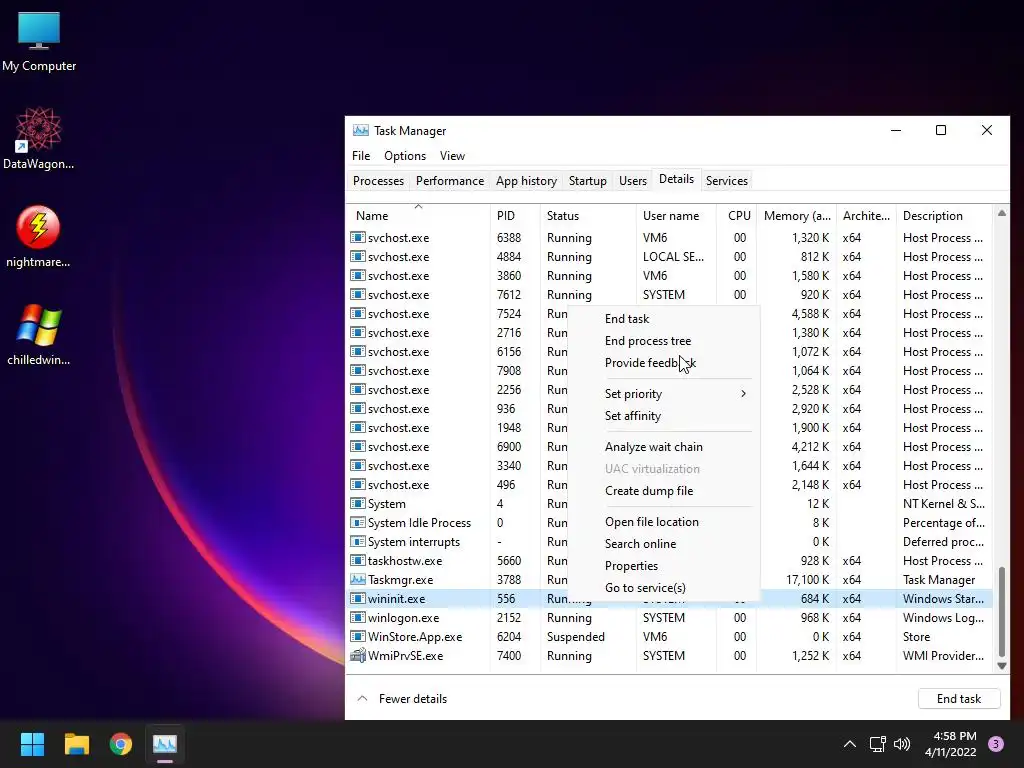Click the WmiPrvSE.exe process icon
Viewport: 1024px width, 768px height.
pos(357,655)
